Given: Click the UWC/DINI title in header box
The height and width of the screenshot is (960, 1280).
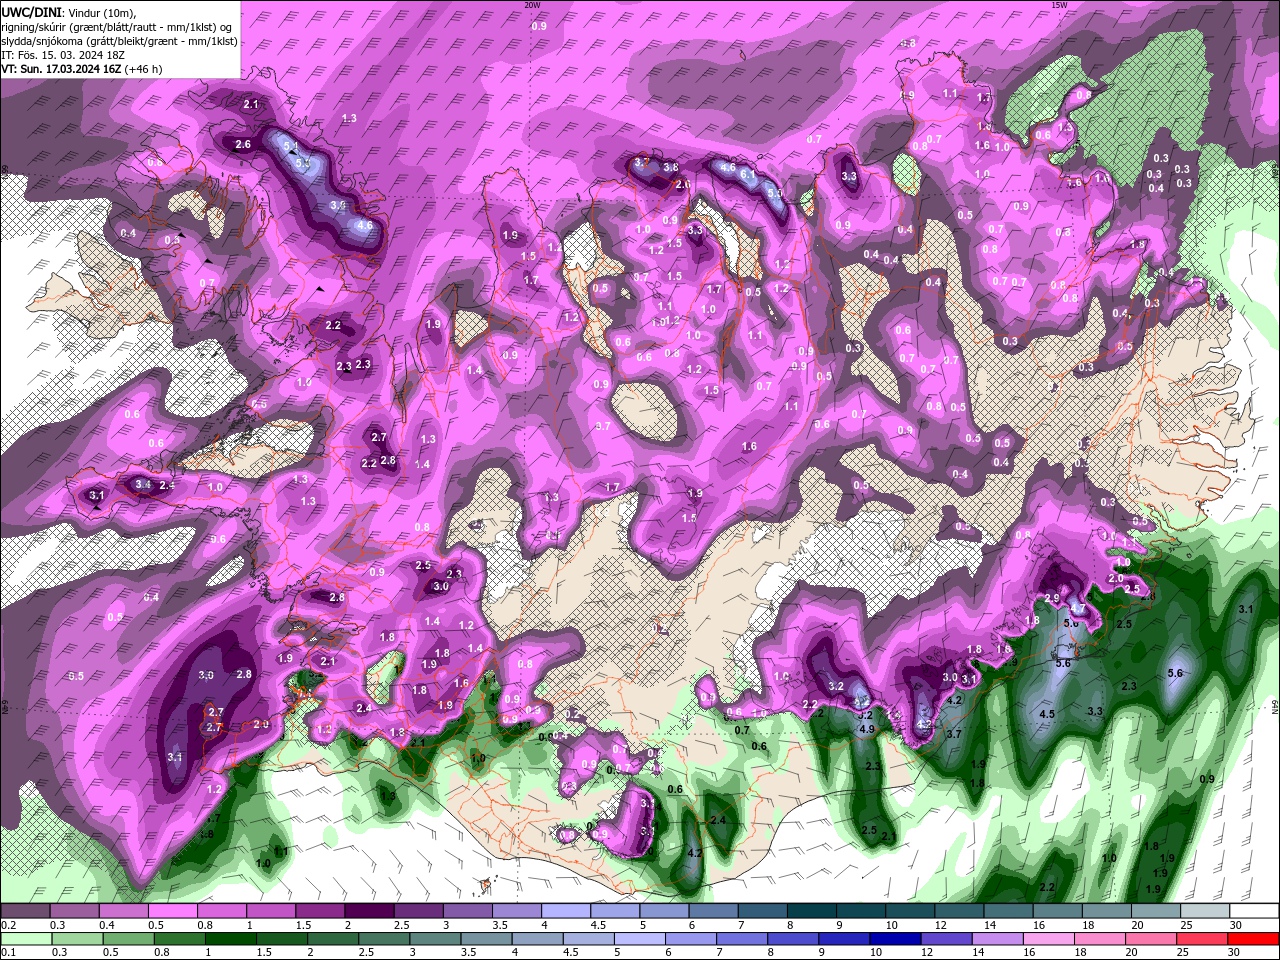Looking at the screenshot, I should [x=32, y=11].
